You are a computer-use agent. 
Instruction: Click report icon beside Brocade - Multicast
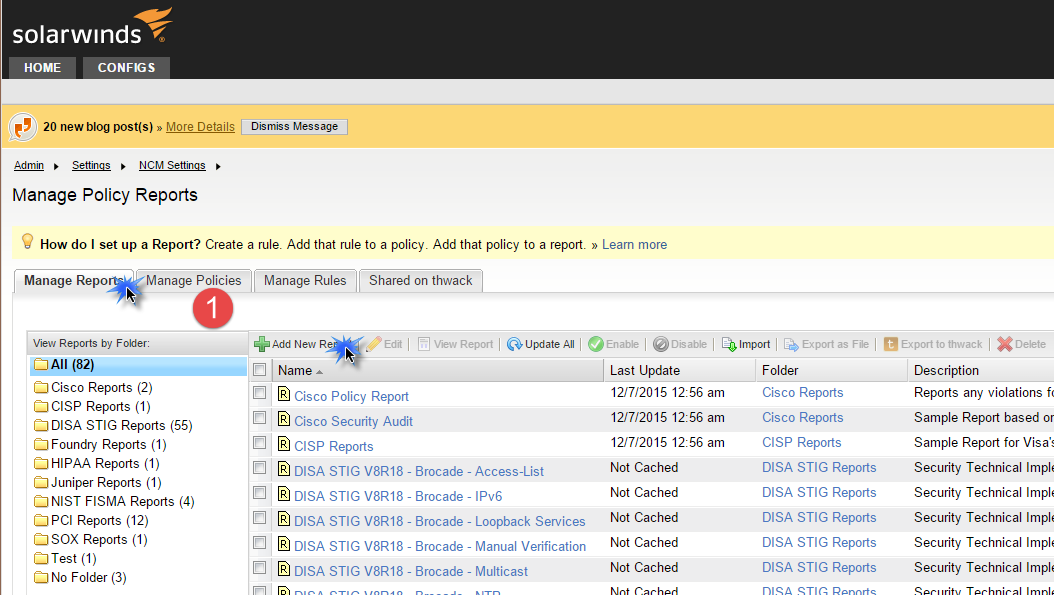pyautogui.click(x=284, y=569)
